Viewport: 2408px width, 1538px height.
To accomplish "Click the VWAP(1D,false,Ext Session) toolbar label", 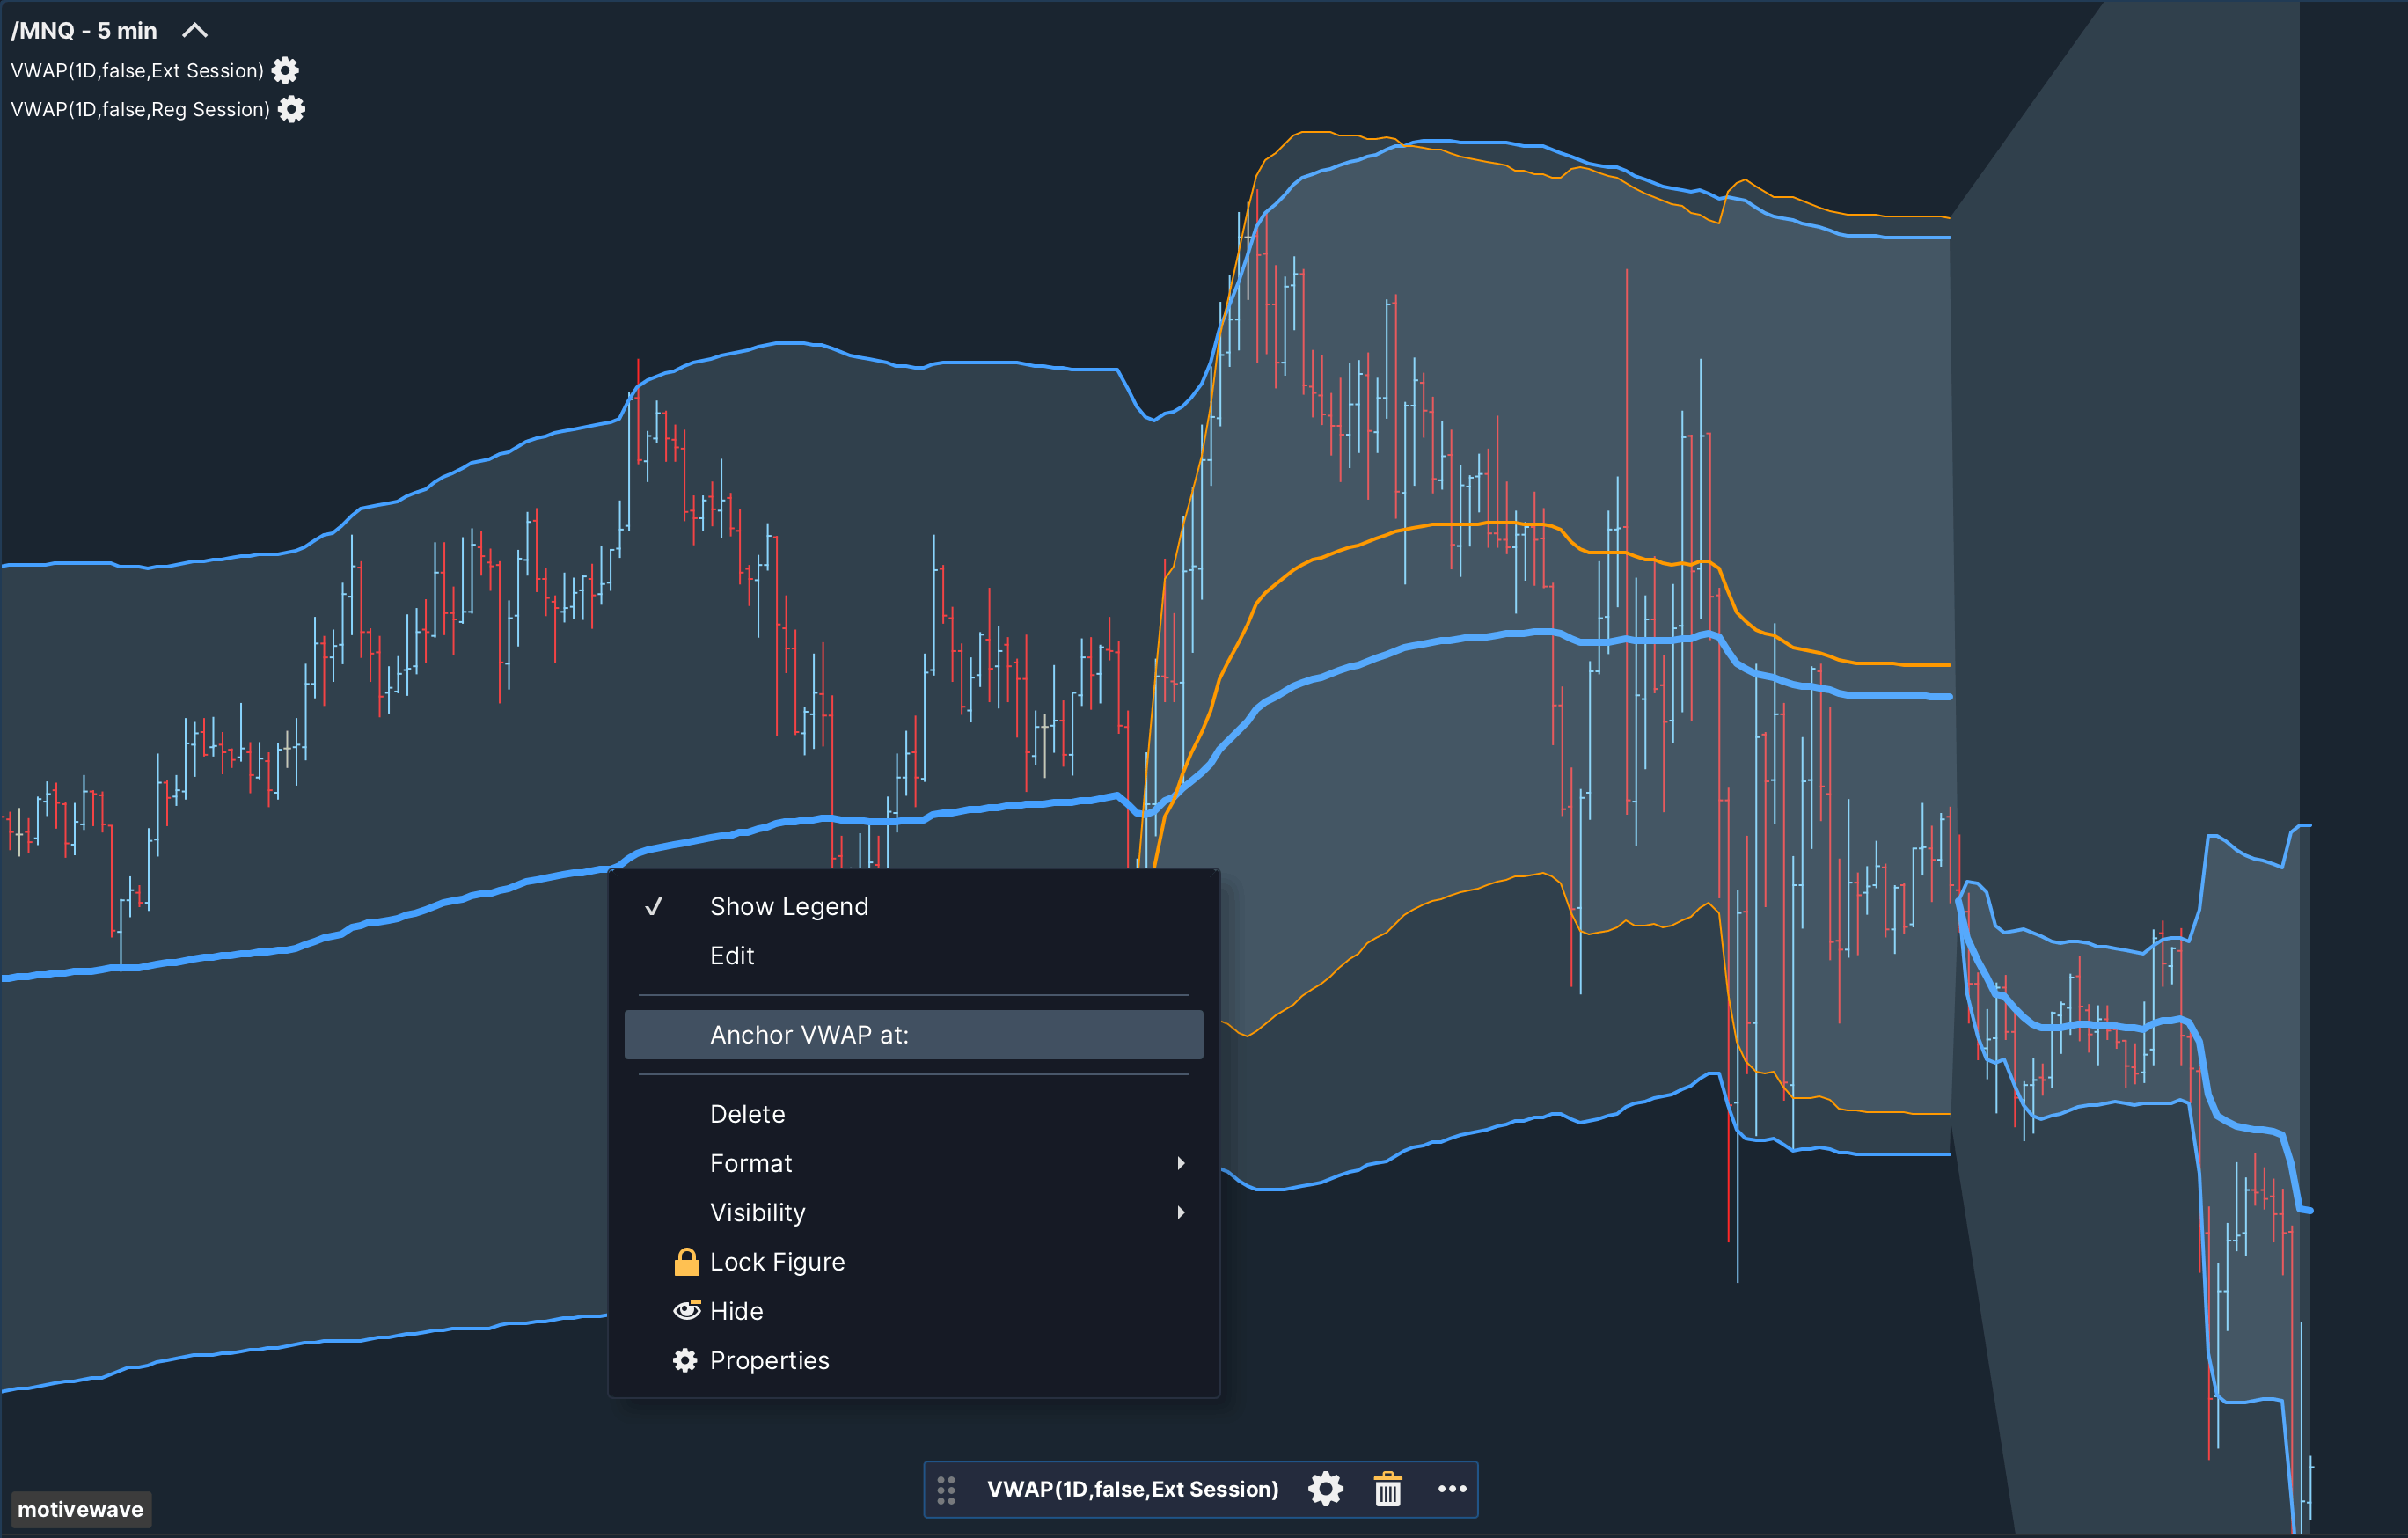I will pos(1132,1489).
